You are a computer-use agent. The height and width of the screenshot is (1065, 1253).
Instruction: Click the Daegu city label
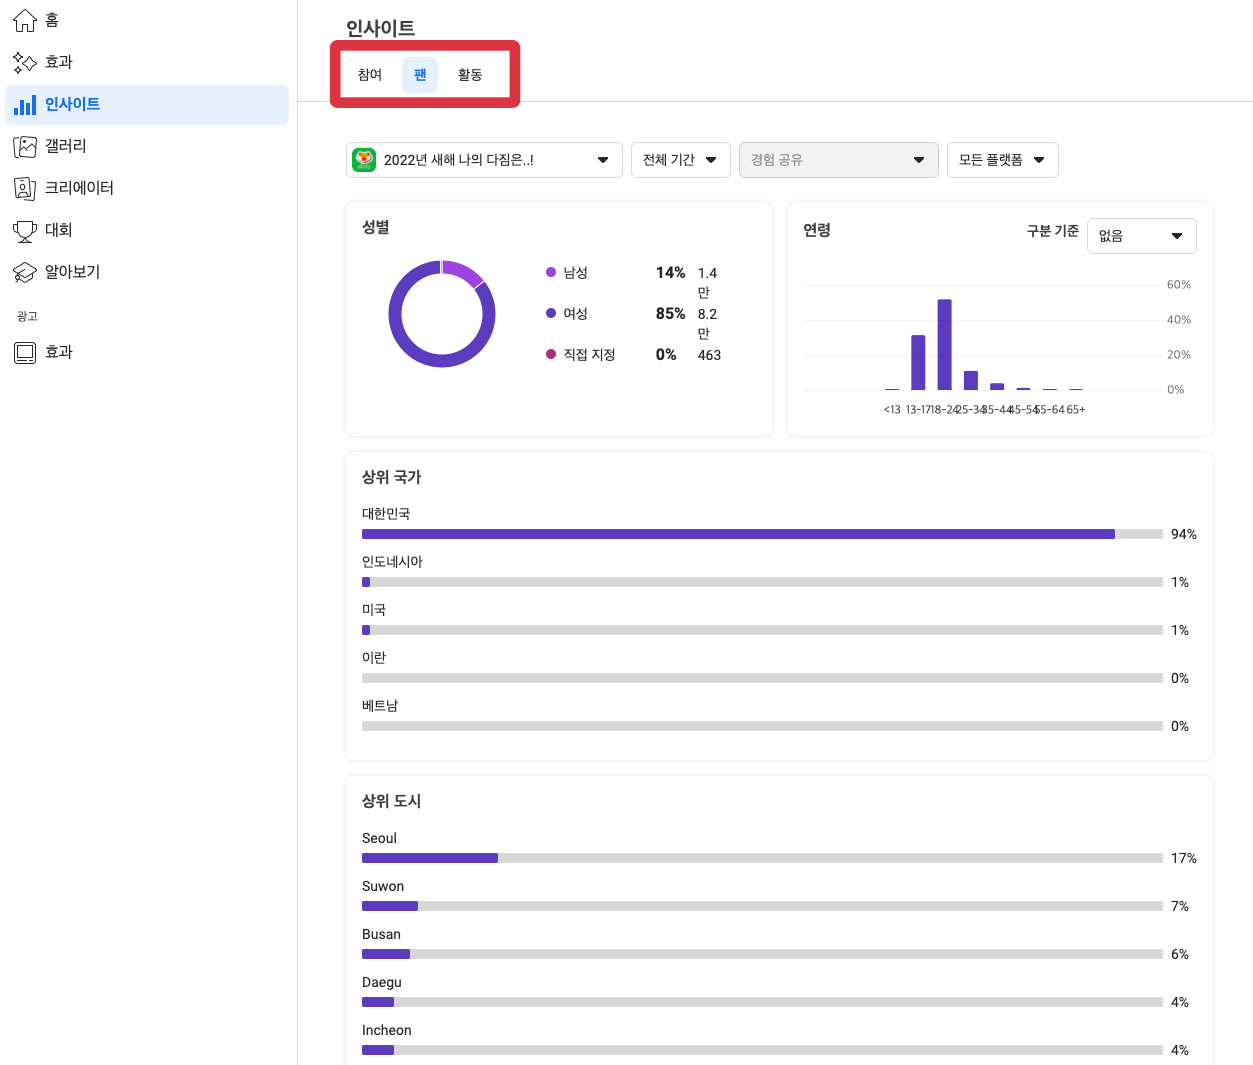tap(382, 982)
